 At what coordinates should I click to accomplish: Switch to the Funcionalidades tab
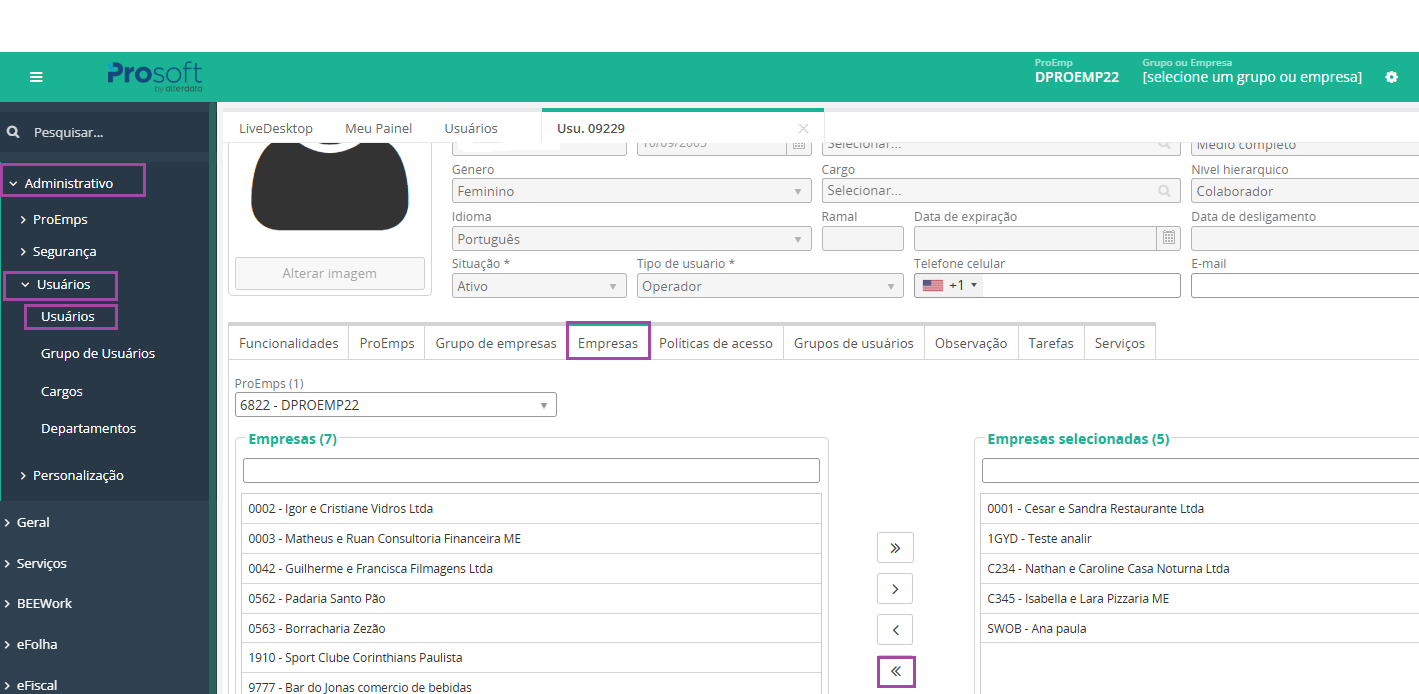pos(288,343)
